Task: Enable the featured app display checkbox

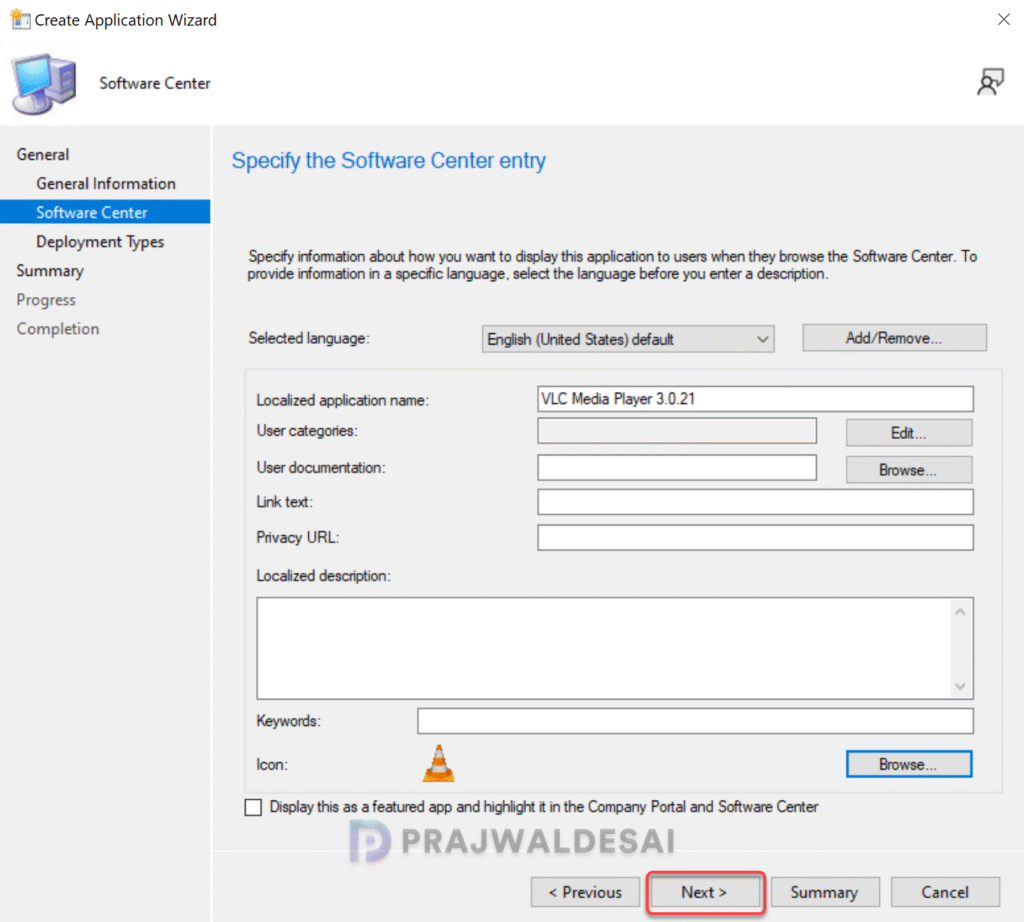Action: point(253,807)
